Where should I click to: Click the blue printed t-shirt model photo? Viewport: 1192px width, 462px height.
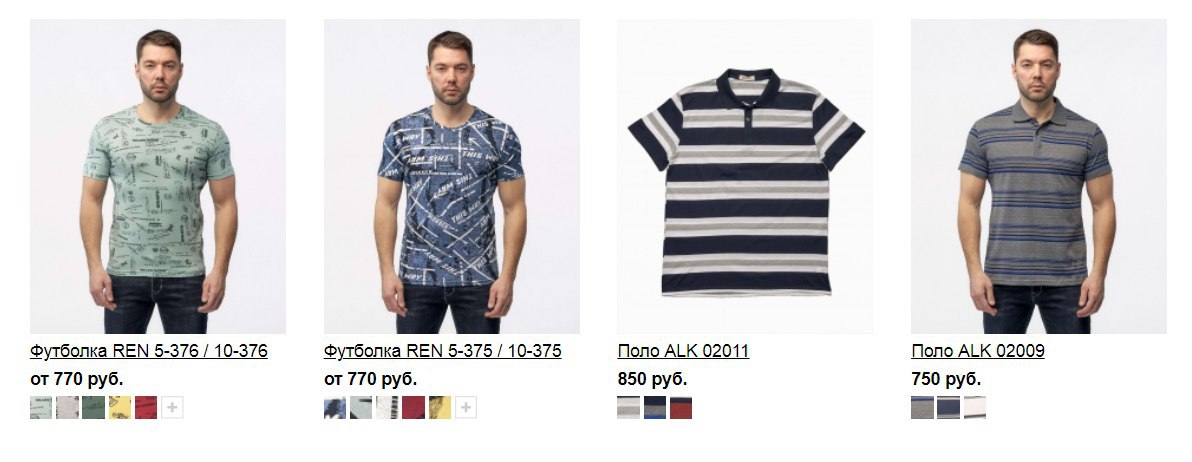[x=452, y=176]
